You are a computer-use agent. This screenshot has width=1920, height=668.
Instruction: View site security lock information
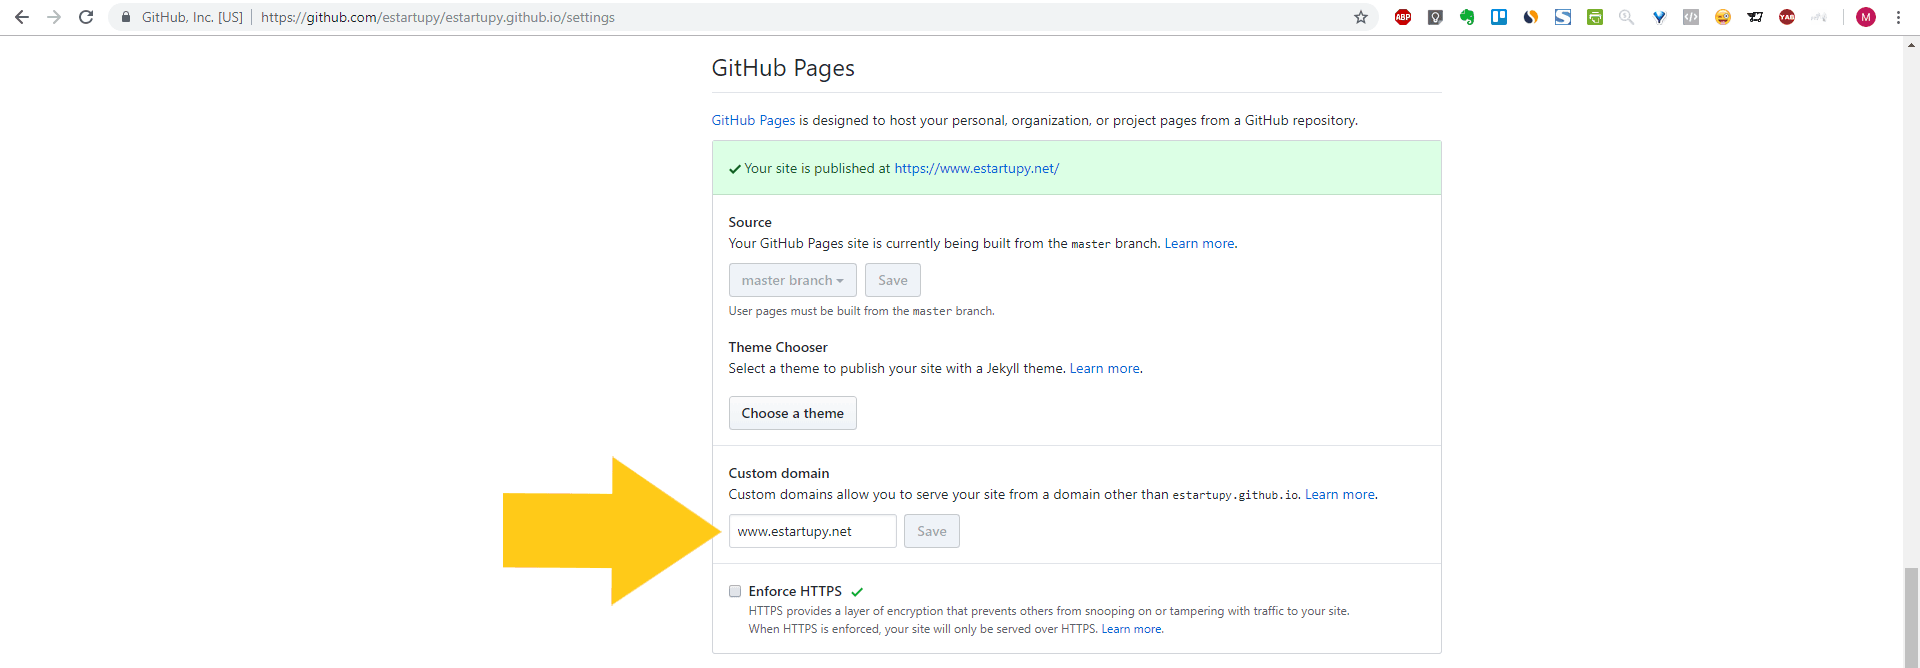point(126,17)
